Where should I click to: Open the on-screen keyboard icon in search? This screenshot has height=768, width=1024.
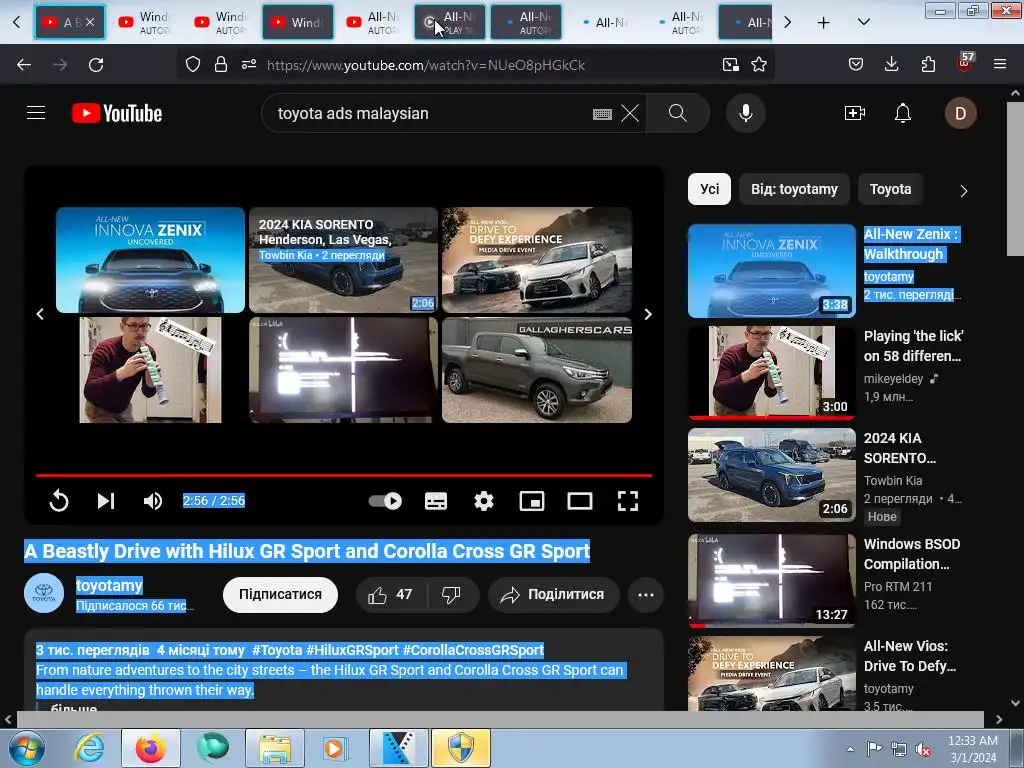tap(602, 114)
